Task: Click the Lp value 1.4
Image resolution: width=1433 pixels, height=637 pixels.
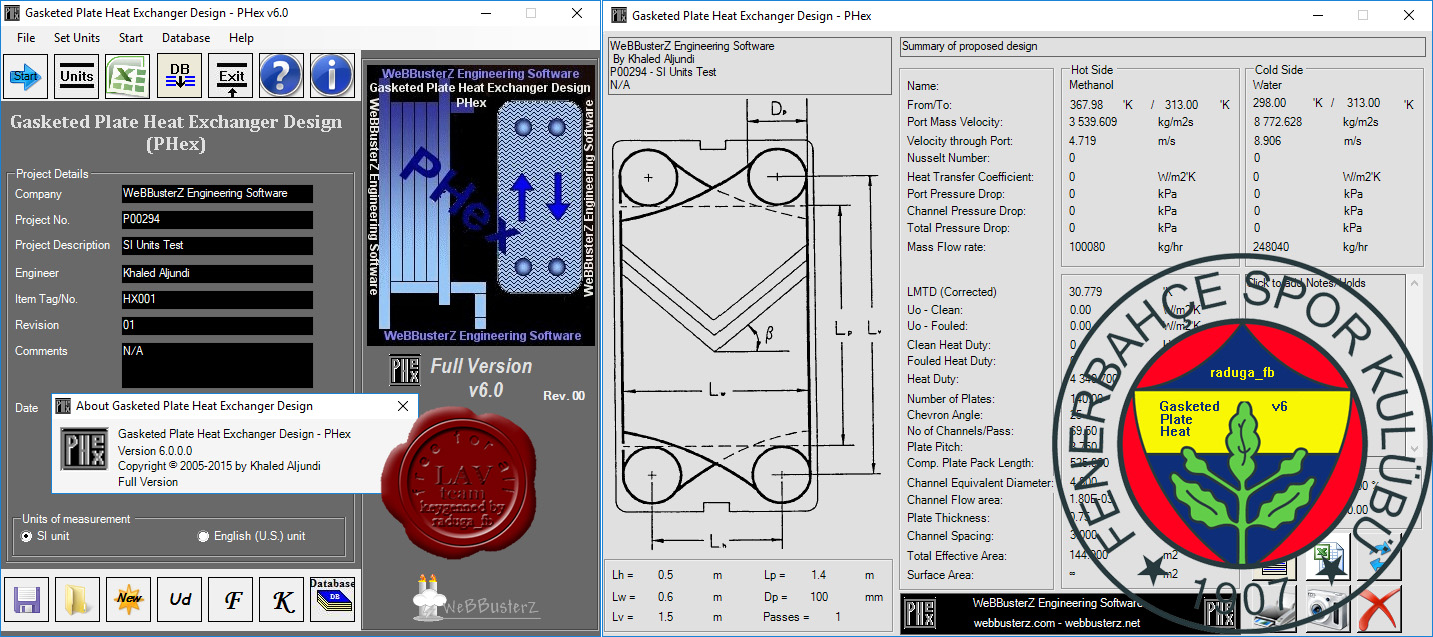Action: click(x=819, y=575)
